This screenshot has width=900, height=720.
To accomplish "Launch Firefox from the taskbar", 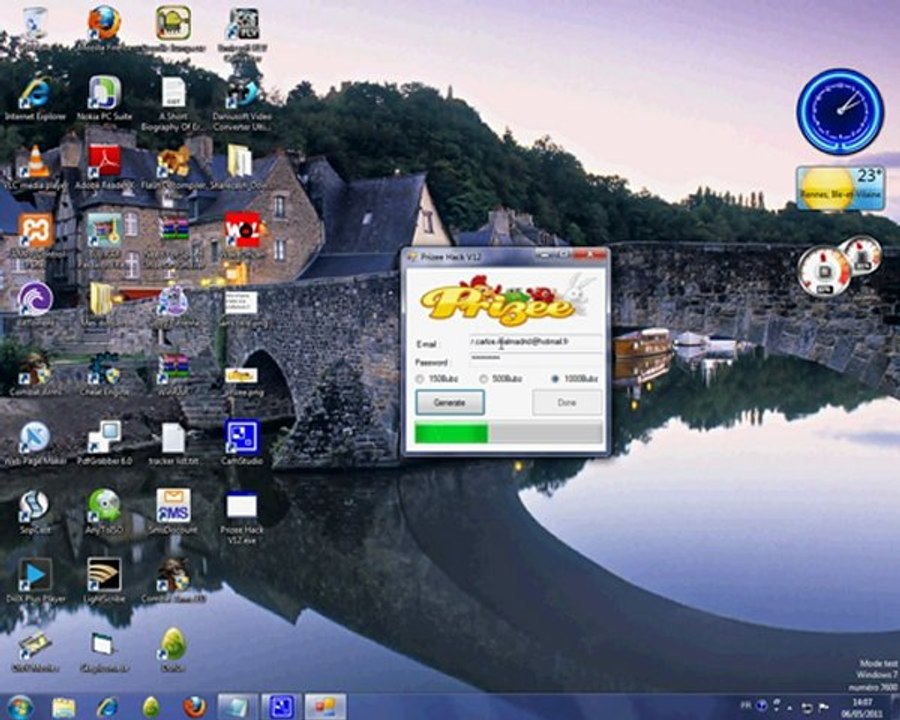I will (194, 707).
